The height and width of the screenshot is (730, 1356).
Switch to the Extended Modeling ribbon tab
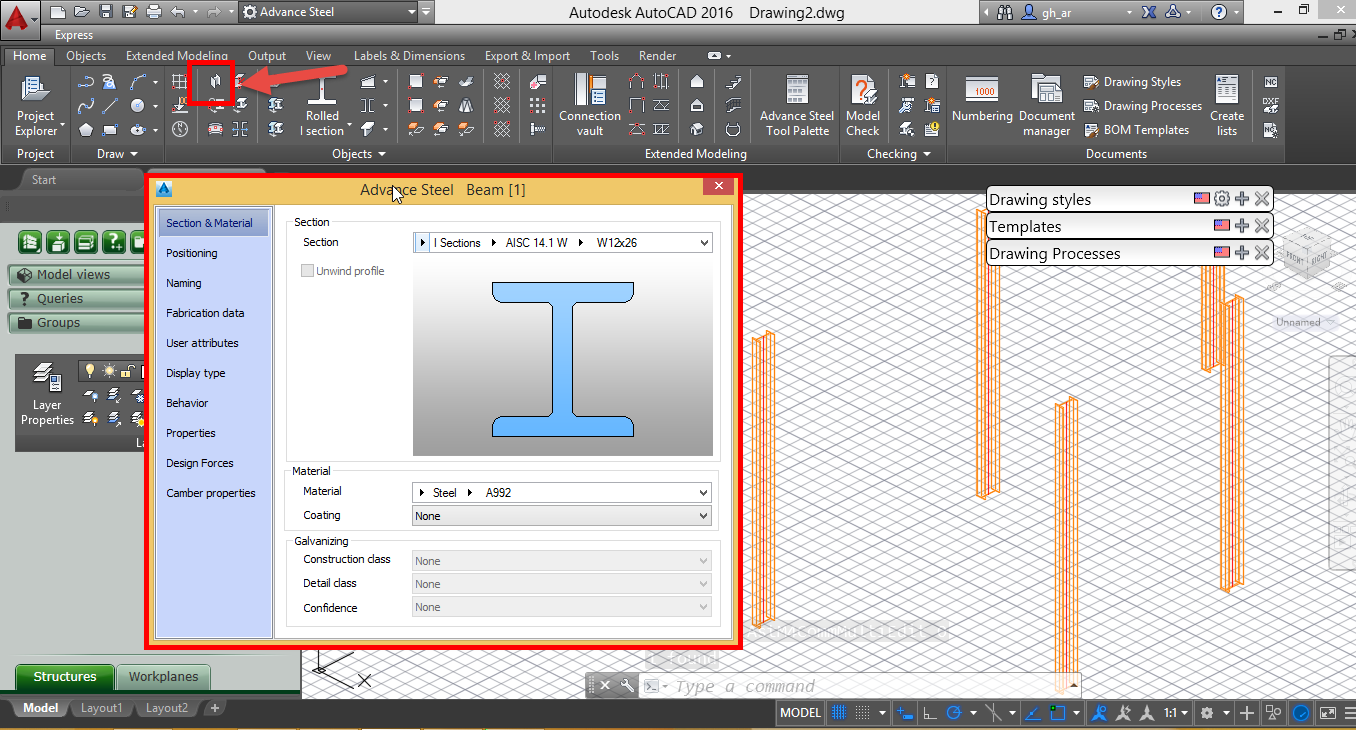(x=176, y=55)
